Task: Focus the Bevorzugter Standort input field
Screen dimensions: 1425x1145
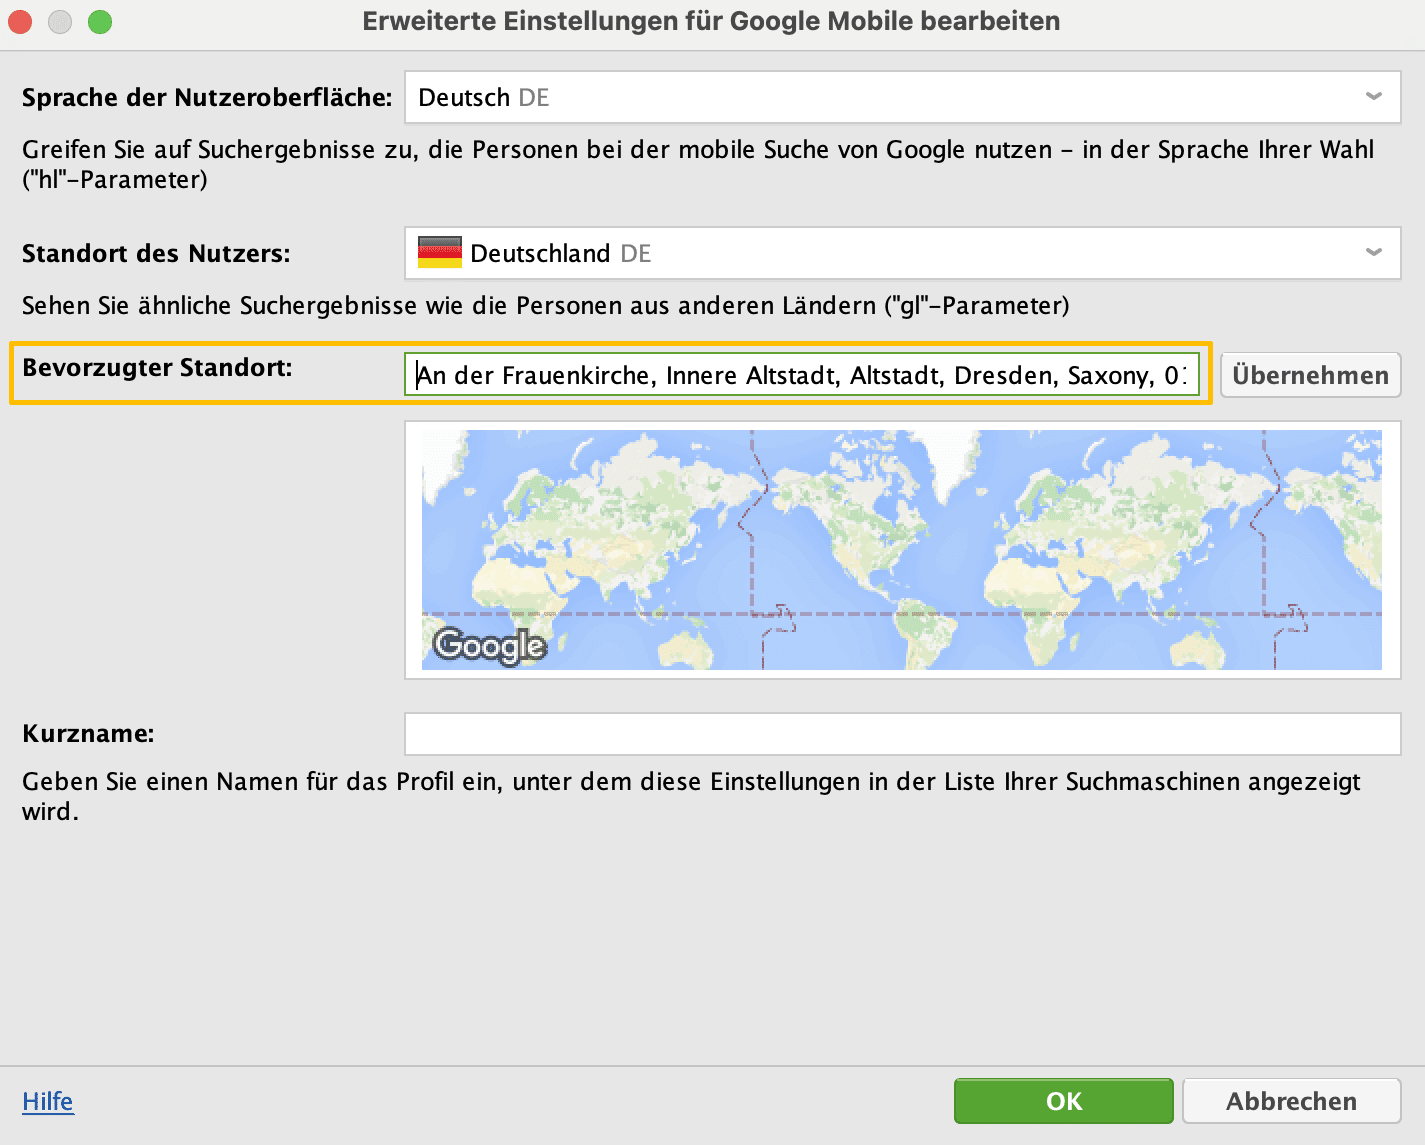Action: 802,375
